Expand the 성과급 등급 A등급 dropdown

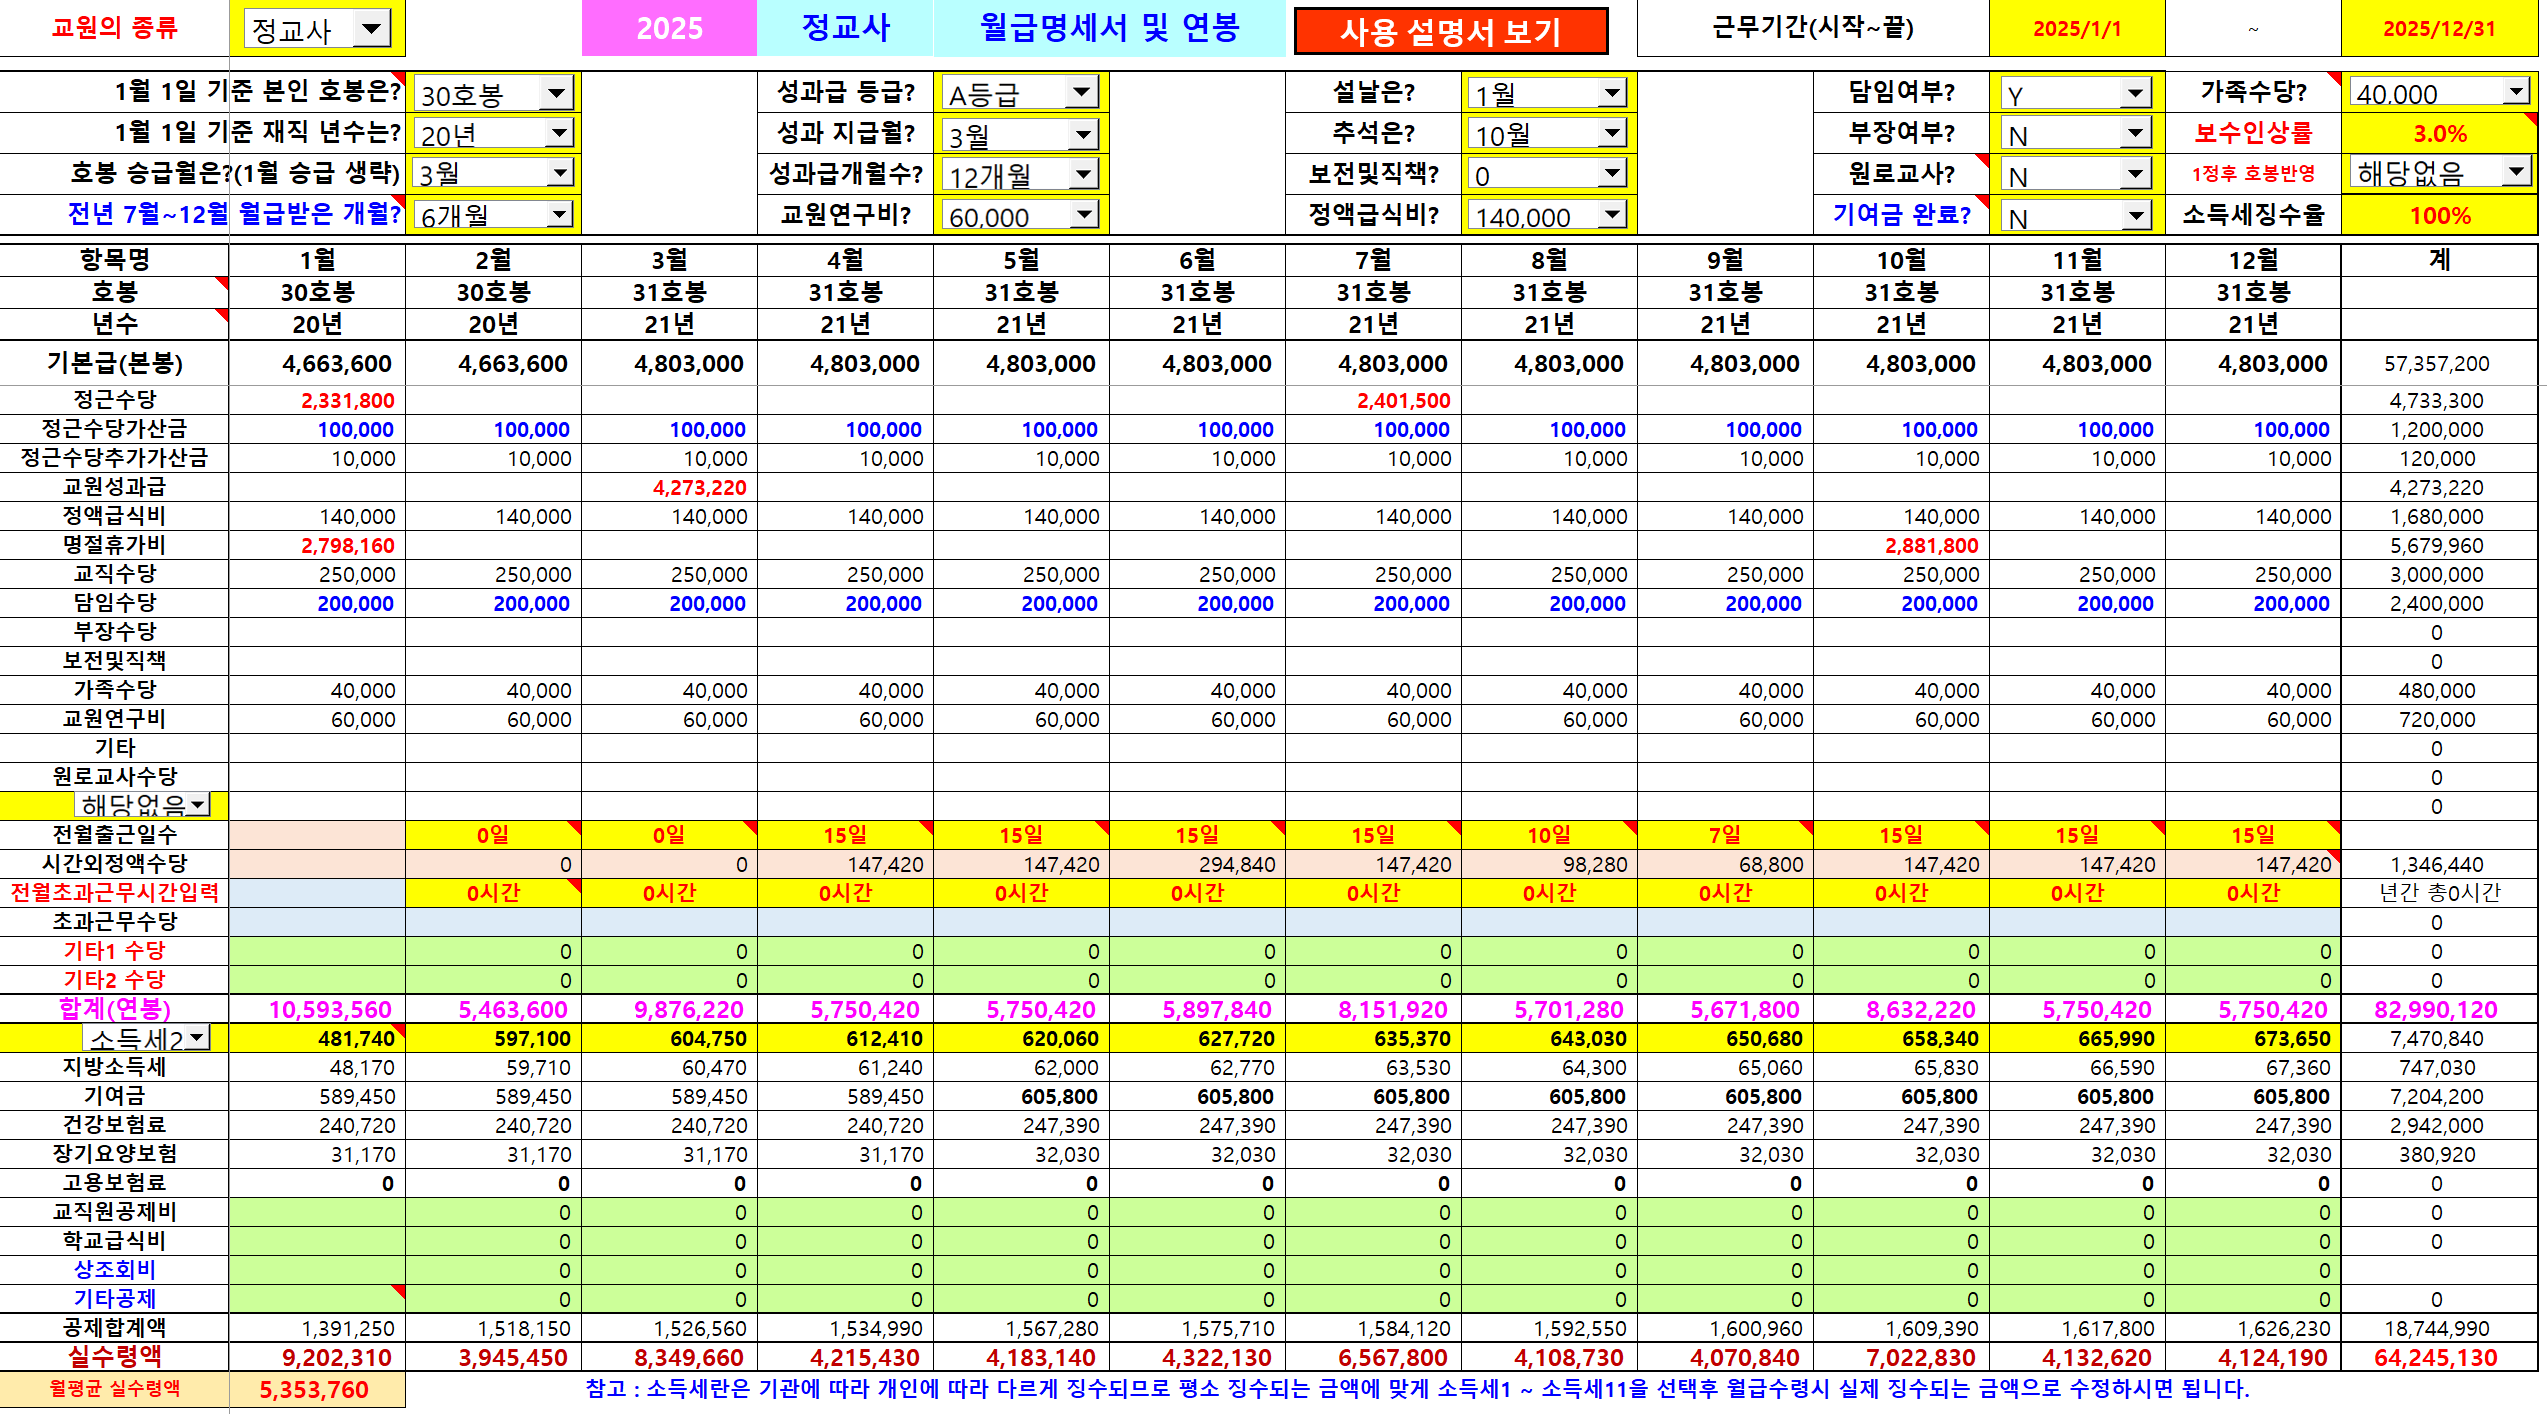click(1081, 93)
